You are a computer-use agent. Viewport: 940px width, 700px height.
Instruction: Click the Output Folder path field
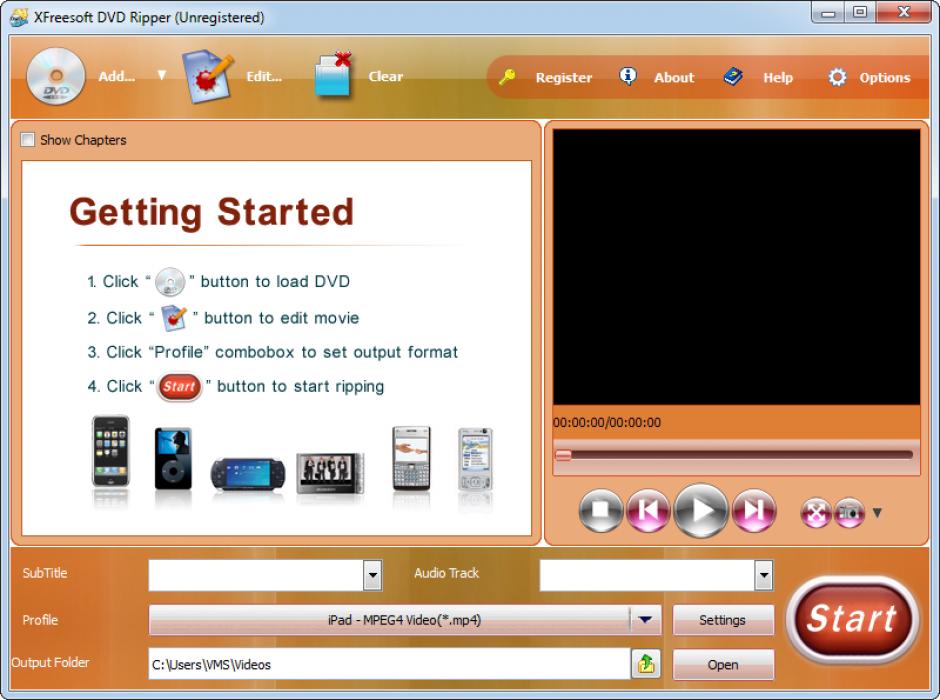tap(390, 664)
